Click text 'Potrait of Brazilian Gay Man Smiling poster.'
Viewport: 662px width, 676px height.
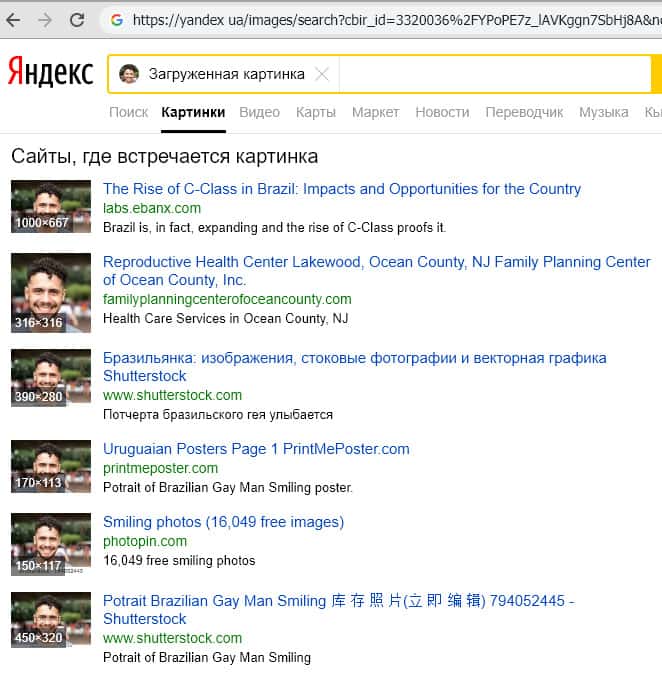228,488
